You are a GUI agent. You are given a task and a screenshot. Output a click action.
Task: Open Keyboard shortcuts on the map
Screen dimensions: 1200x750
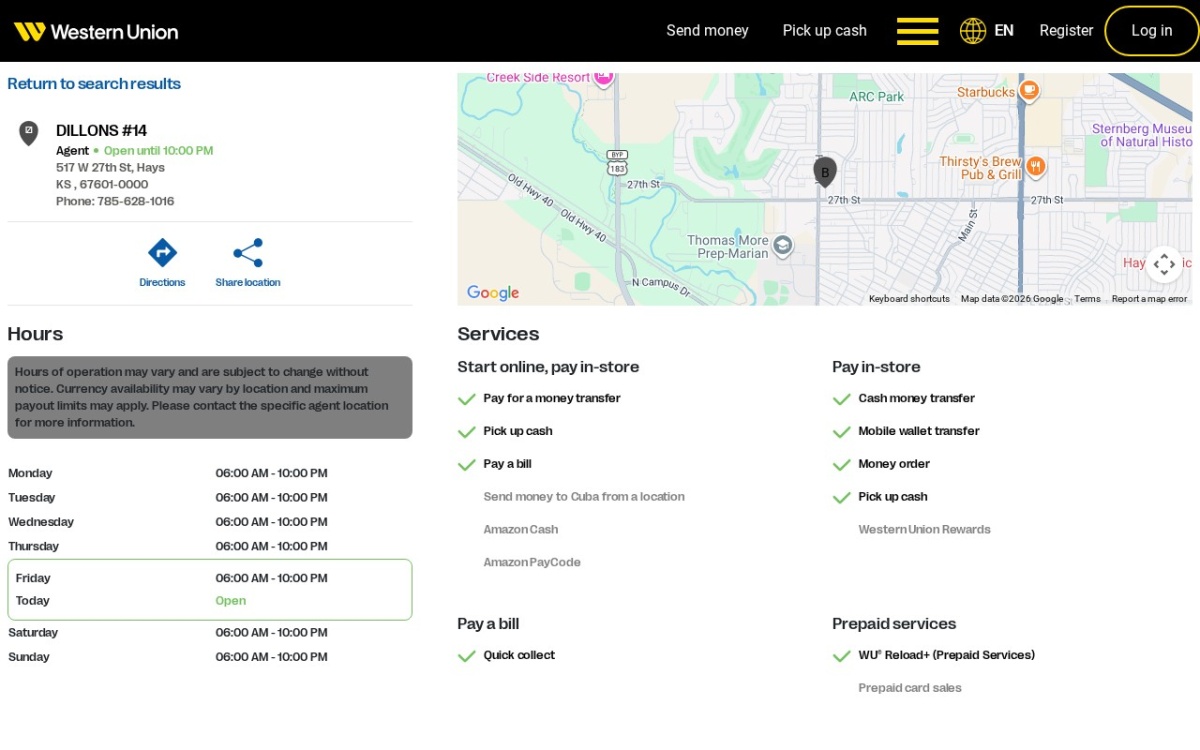point(909,299)
